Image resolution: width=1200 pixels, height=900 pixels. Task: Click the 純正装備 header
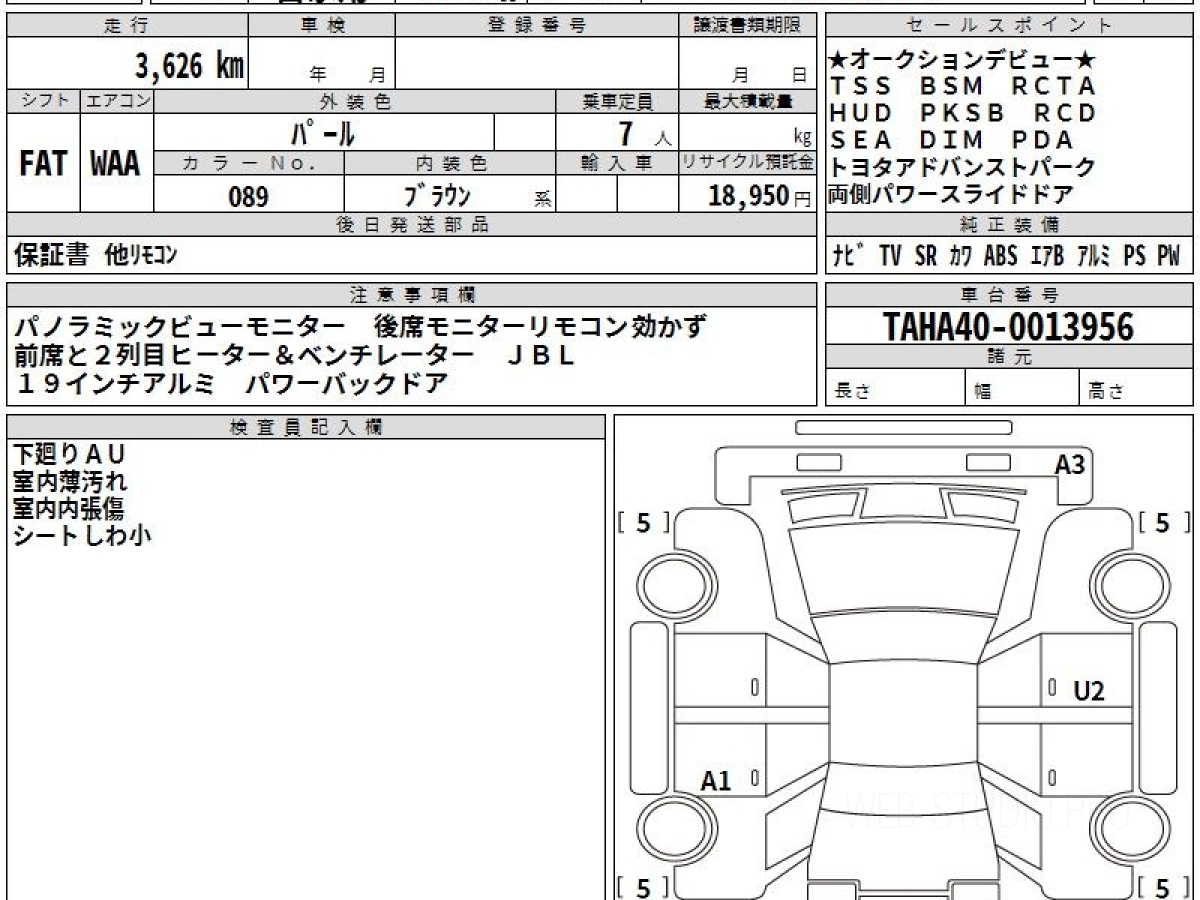pyautogui.click(x=1010, y=225)
